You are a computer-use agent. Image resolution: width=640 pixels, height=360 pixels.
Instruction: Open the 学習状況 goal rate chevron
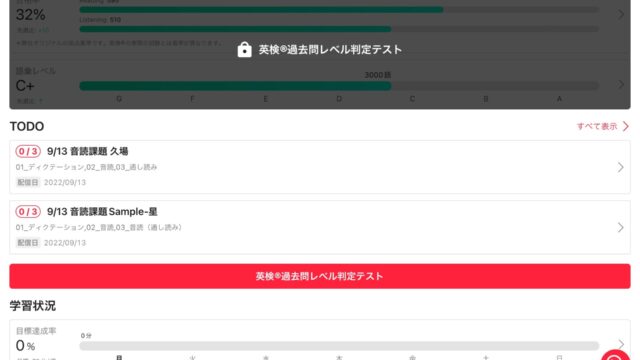pos(621,344)
